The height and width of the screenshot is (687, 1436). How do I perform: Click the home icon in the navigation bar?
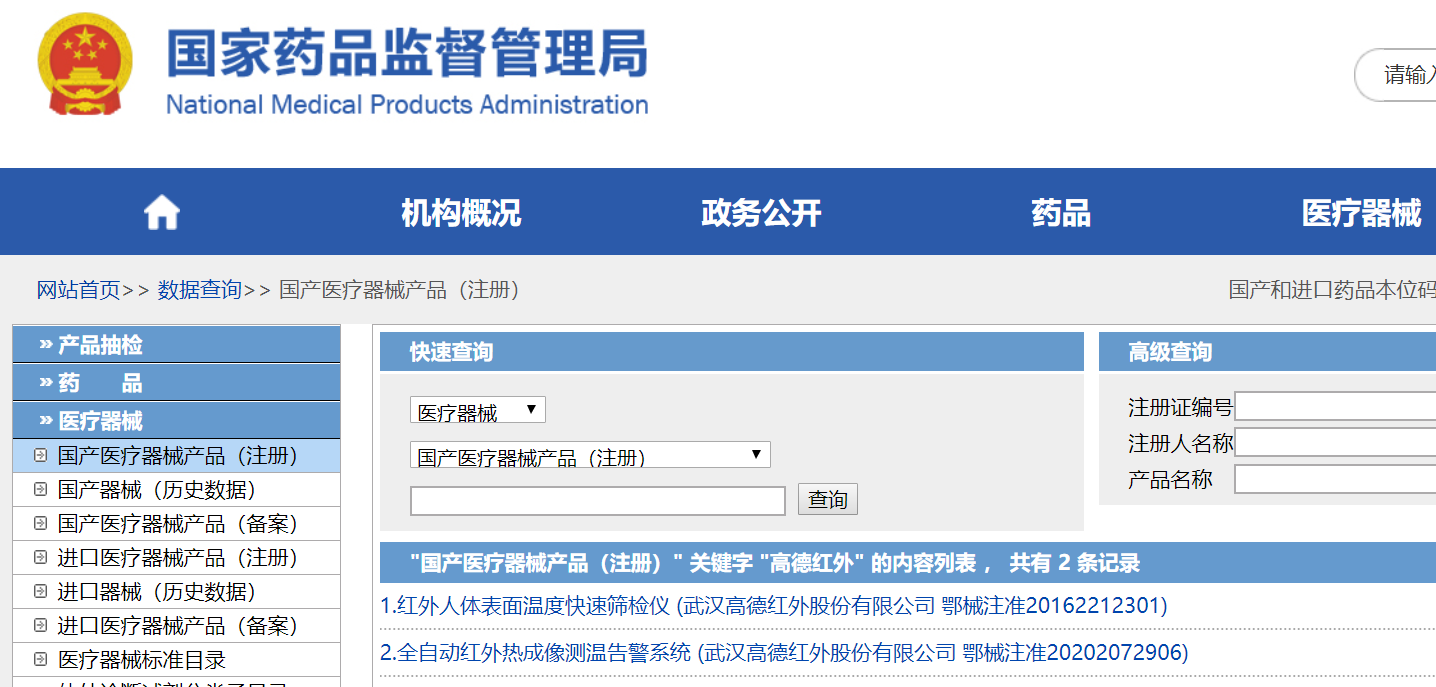[x=160, y=211]
